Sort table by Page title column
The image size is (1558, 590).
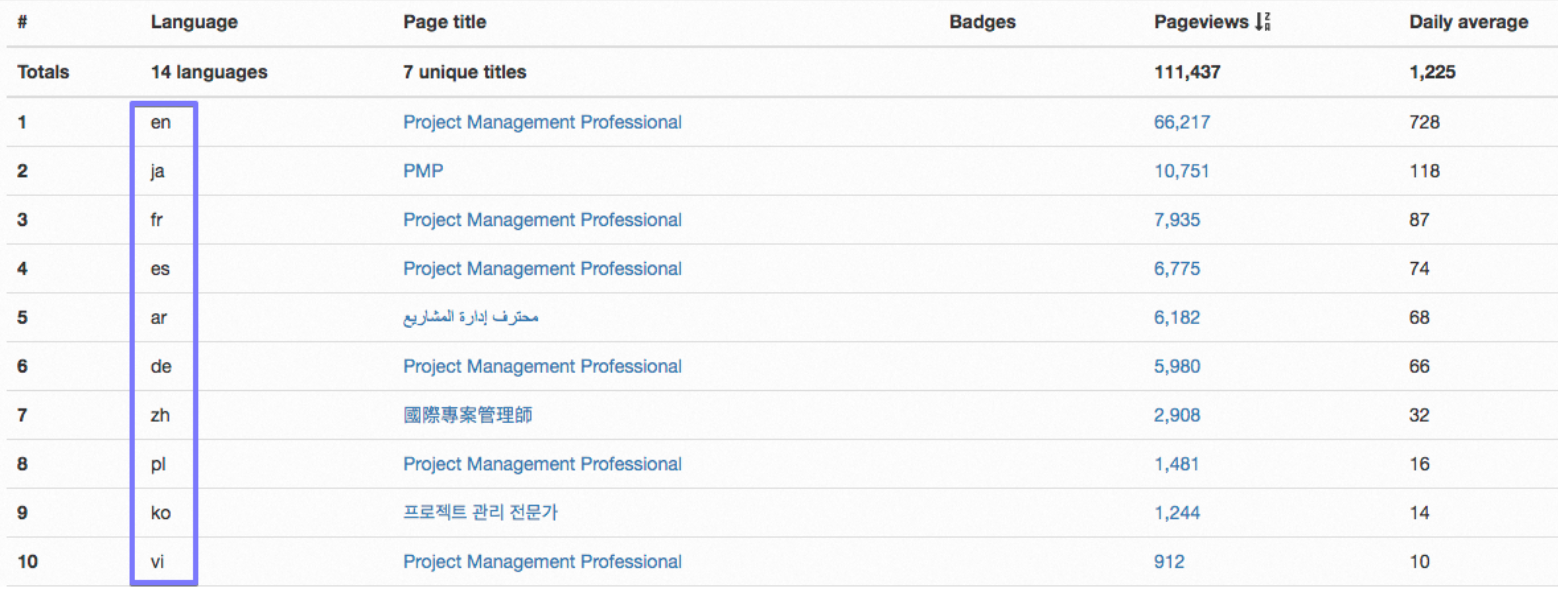click(445, 22)
